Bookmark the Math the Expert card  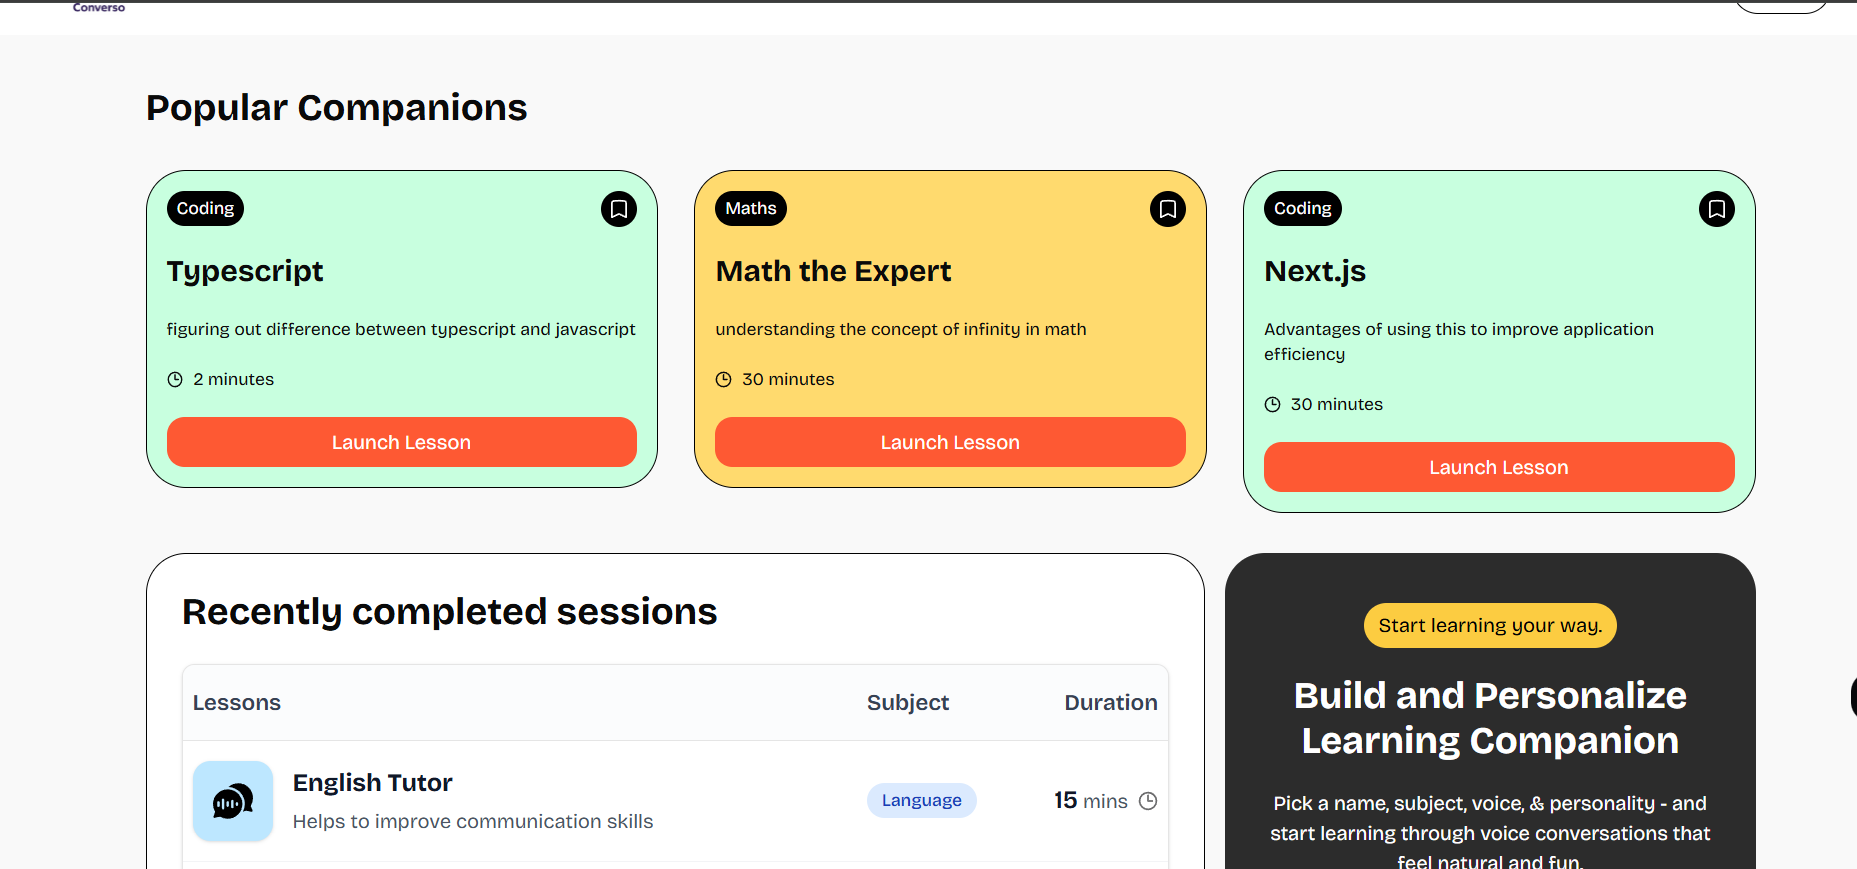(x=1167, y=209)
